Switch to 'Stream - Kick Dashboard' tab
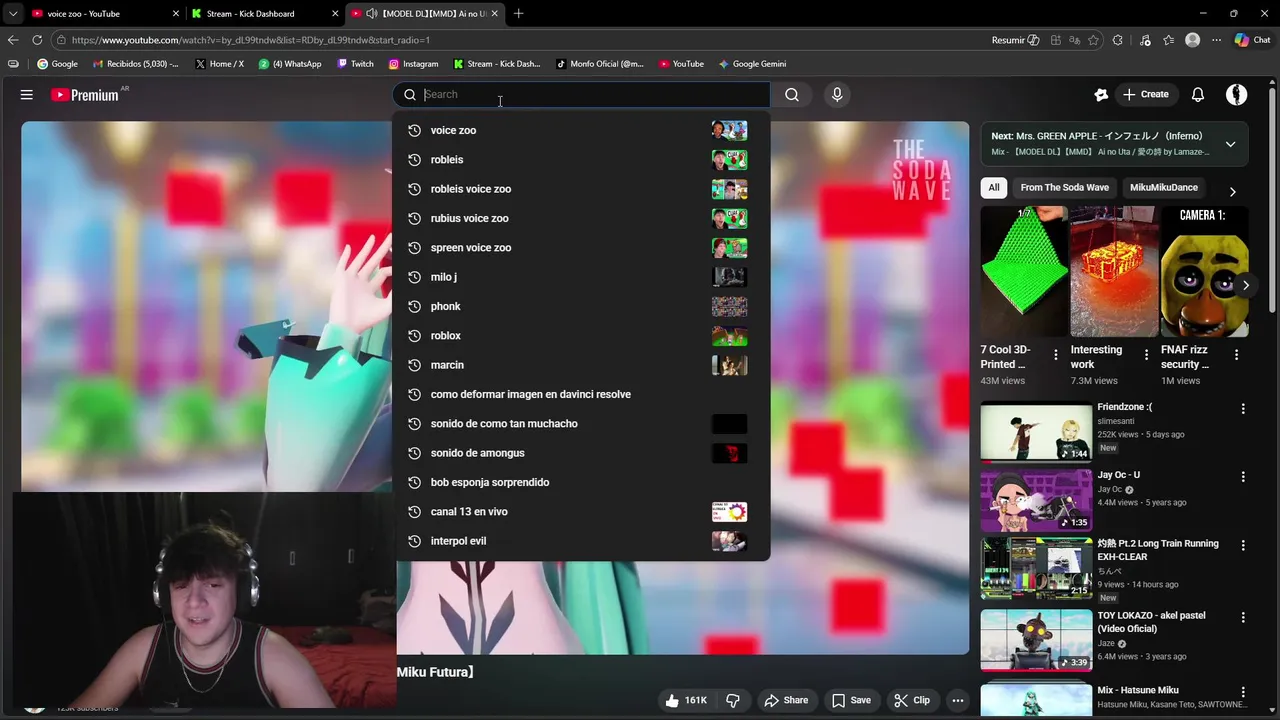 pyautogui.click(x=265, y=13)
